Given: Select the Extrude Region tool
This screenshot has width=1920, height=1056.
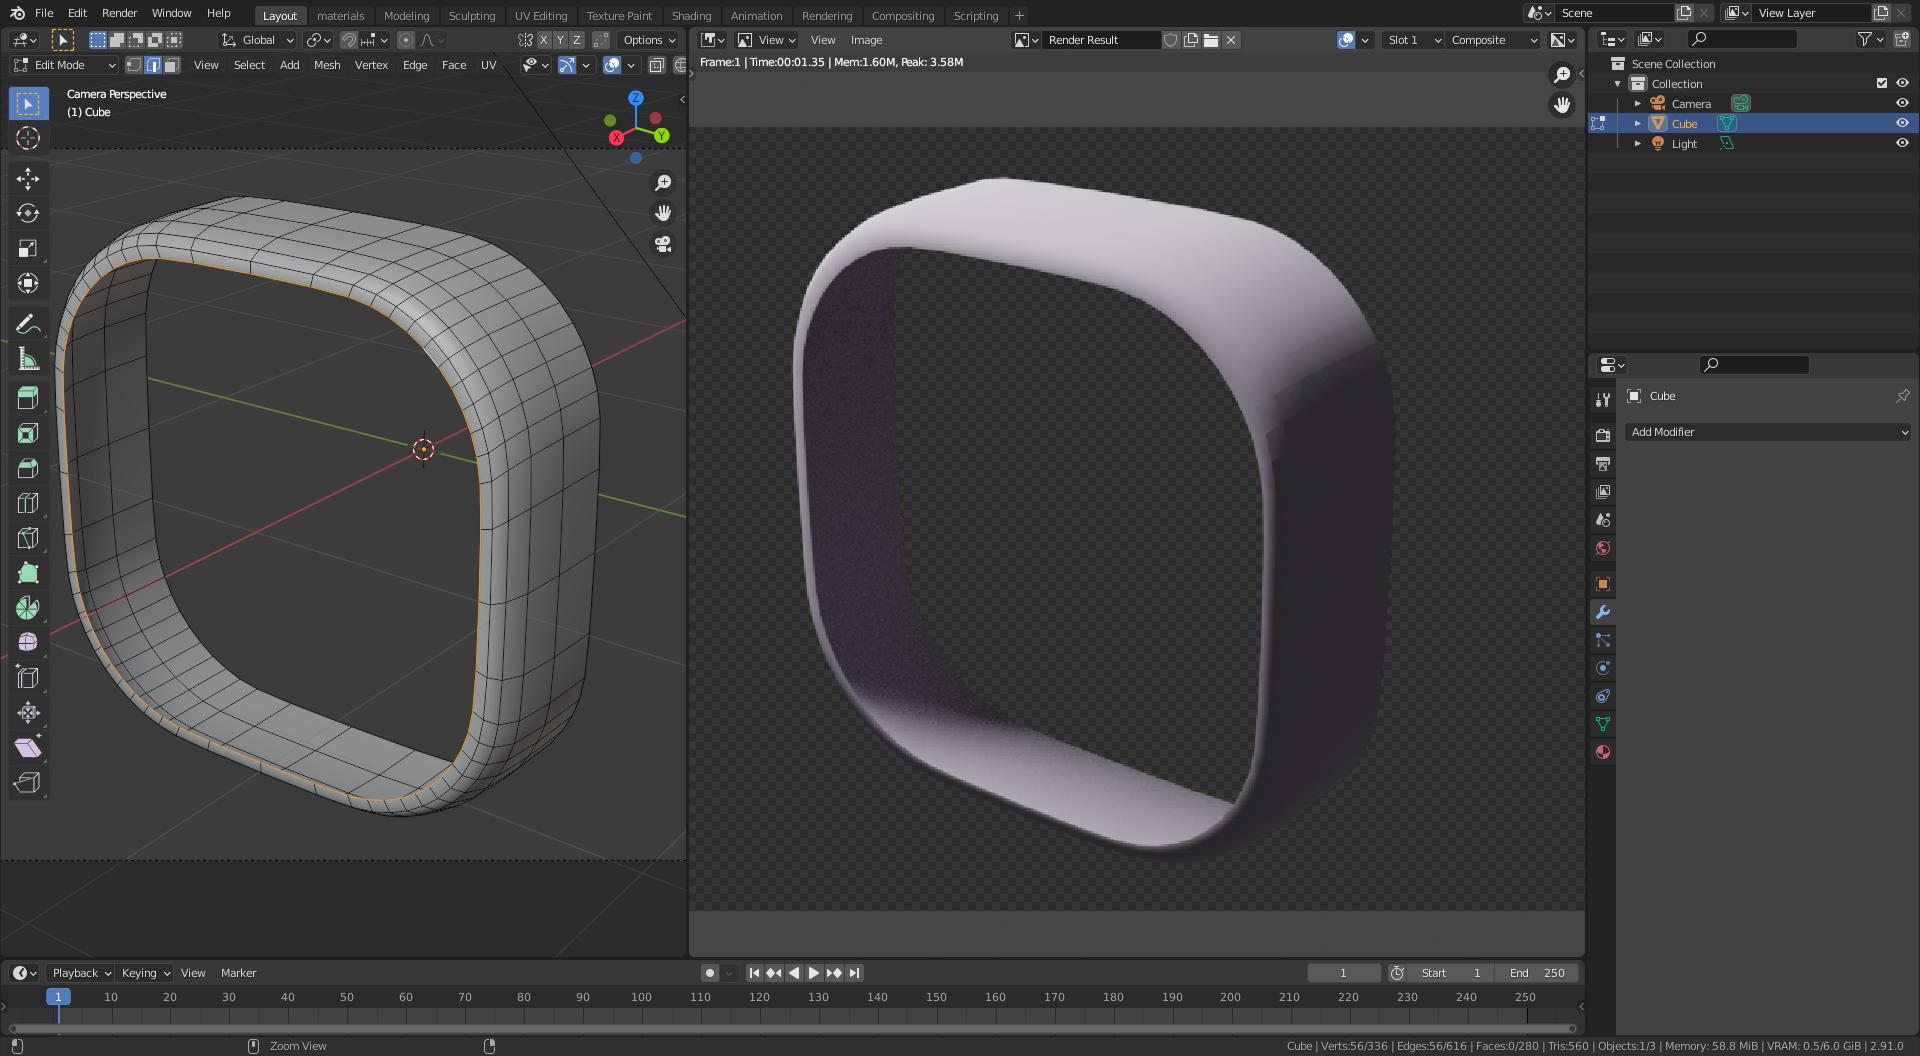Looking at the screenshot, I should point(28,398).
